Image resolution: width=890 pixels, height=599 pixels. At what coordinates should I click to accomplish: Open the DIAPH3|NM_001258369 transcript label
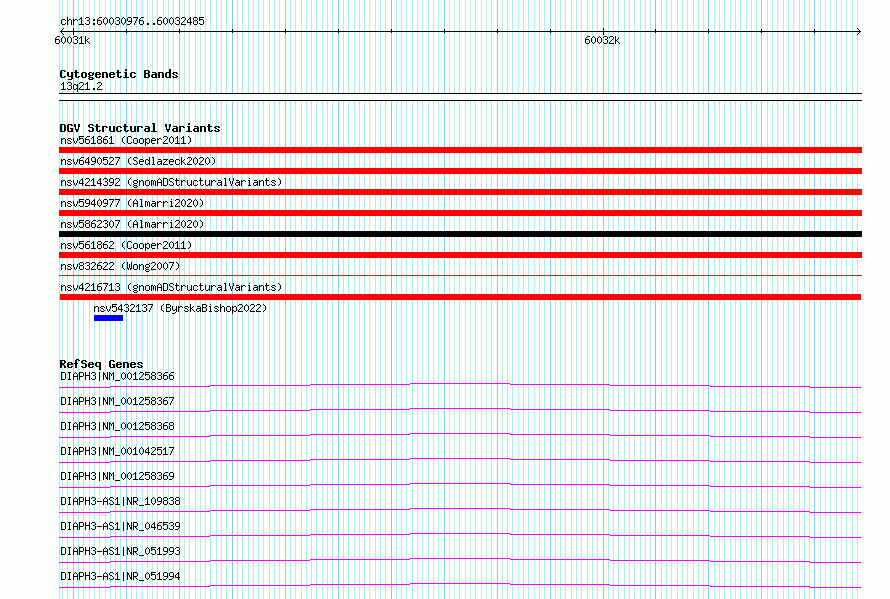(x=117, y=476)
